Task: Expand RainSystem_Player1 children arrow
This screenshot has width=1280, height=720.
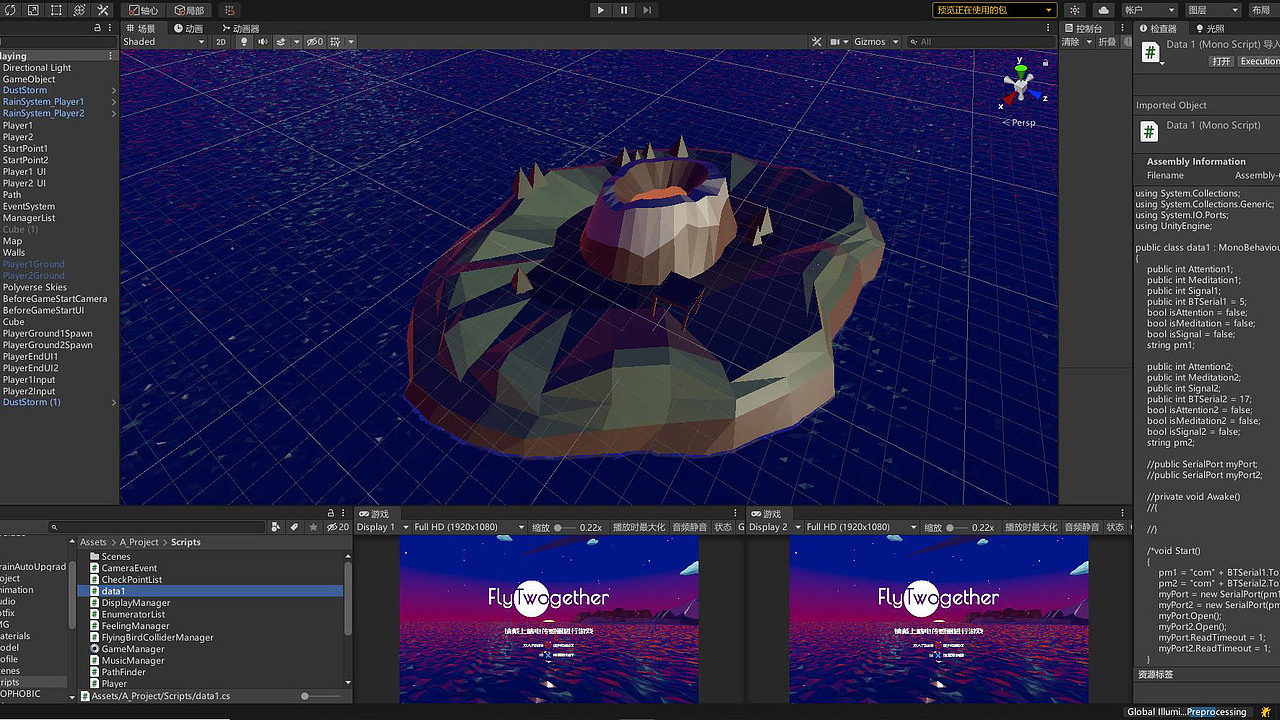Action: coord(114,102)
